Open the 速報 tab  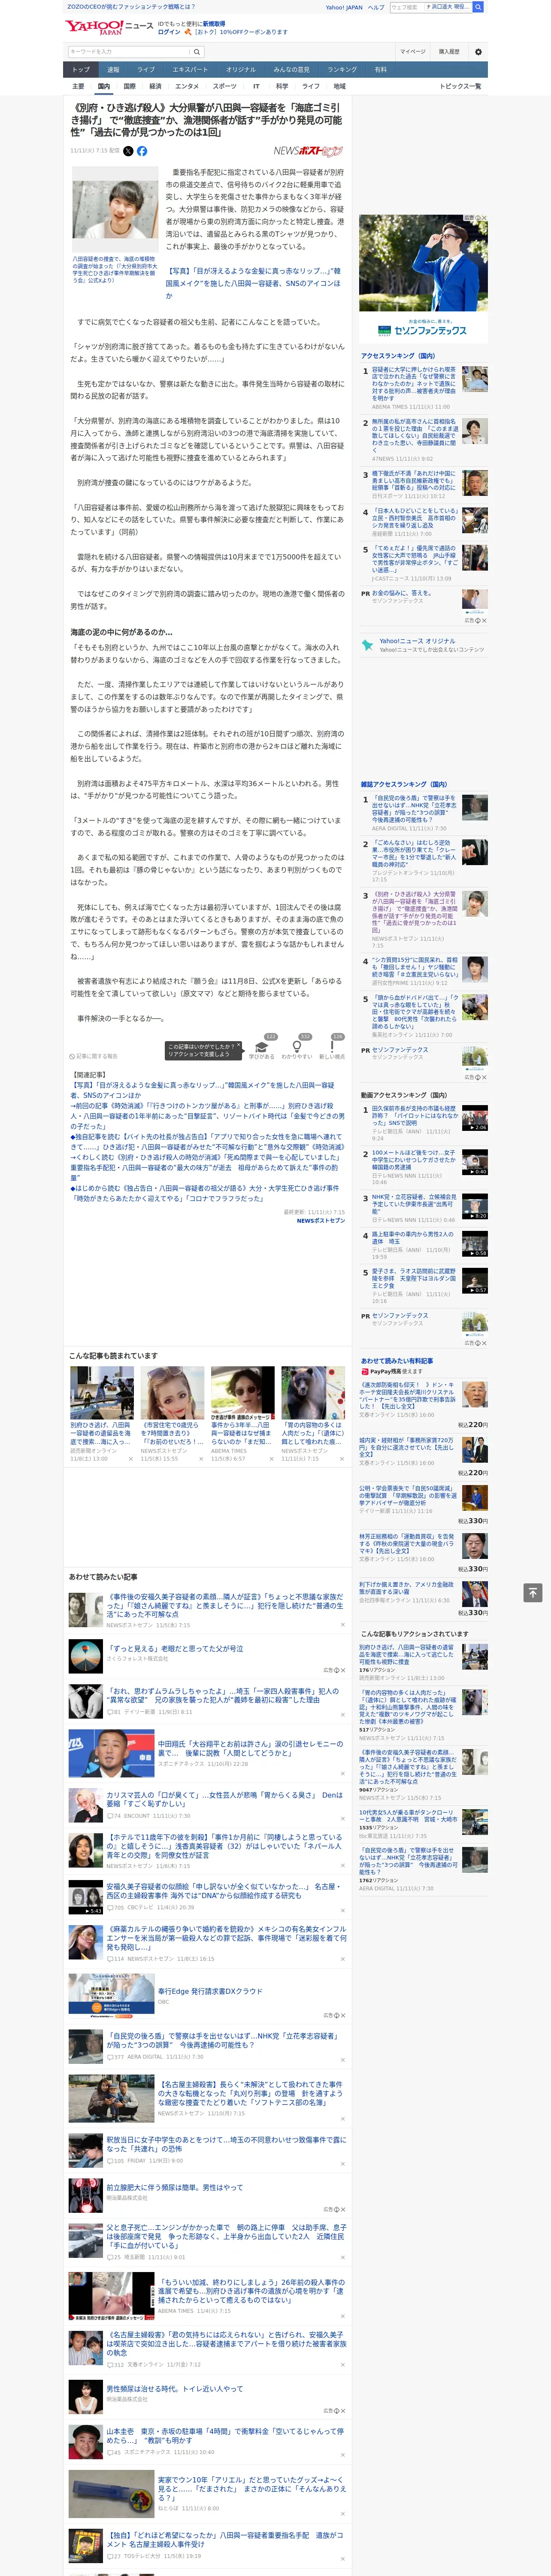pyautogui.click(x=113, y=69)
